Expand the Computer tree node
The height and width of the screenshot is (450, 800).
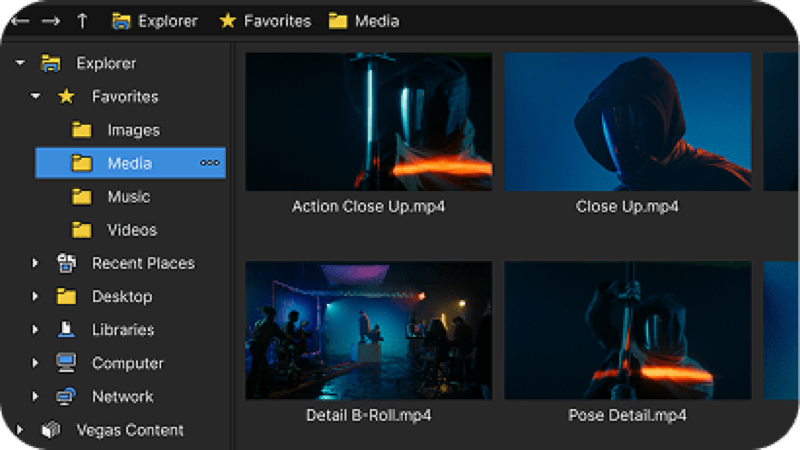click(35, 363)
